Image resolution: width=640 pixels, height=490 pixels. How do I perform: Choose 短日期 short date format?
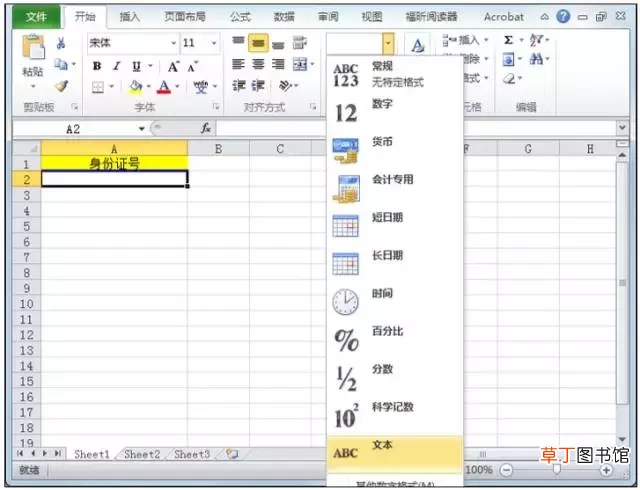coord(395,226)
